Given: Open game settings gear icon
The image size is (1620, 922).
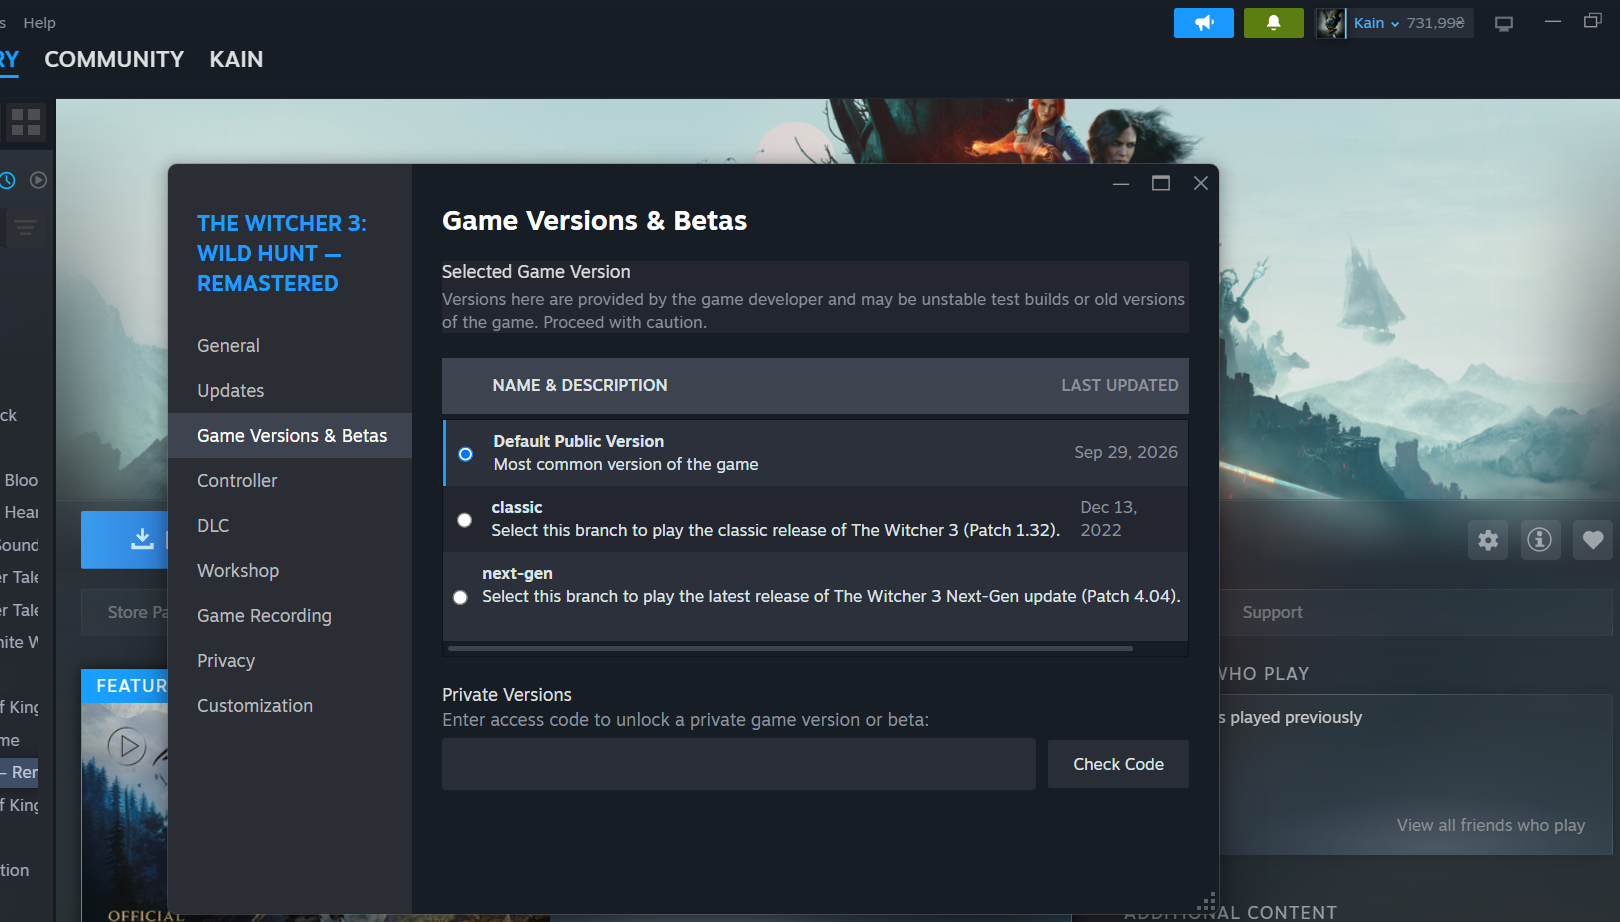Looking at the screenshot, I should click(1488, 540).
